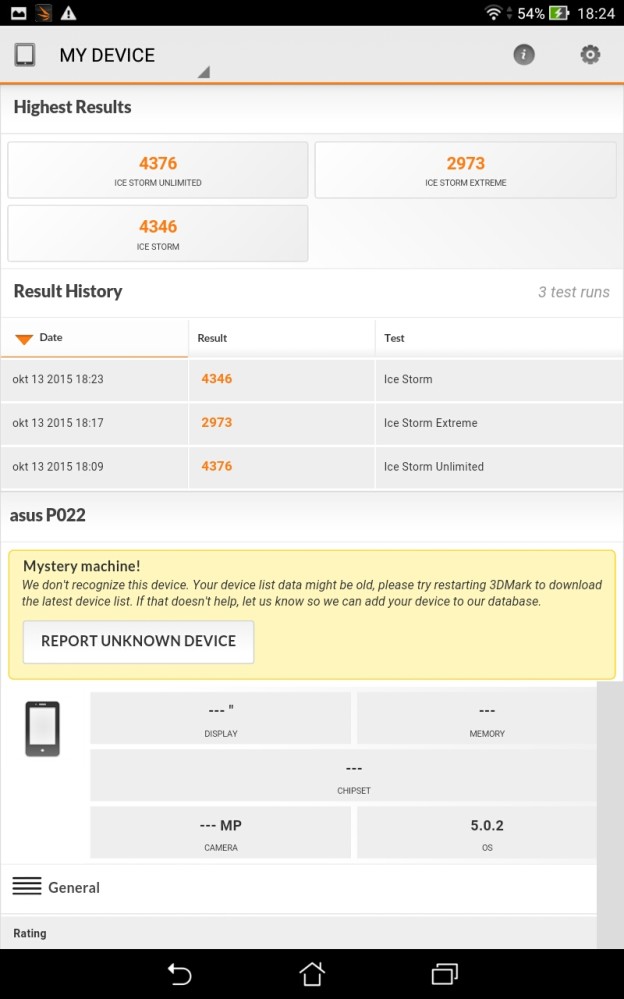Click the REPORT UNKNOWN DEVICE button

click(x=138, y=642)
